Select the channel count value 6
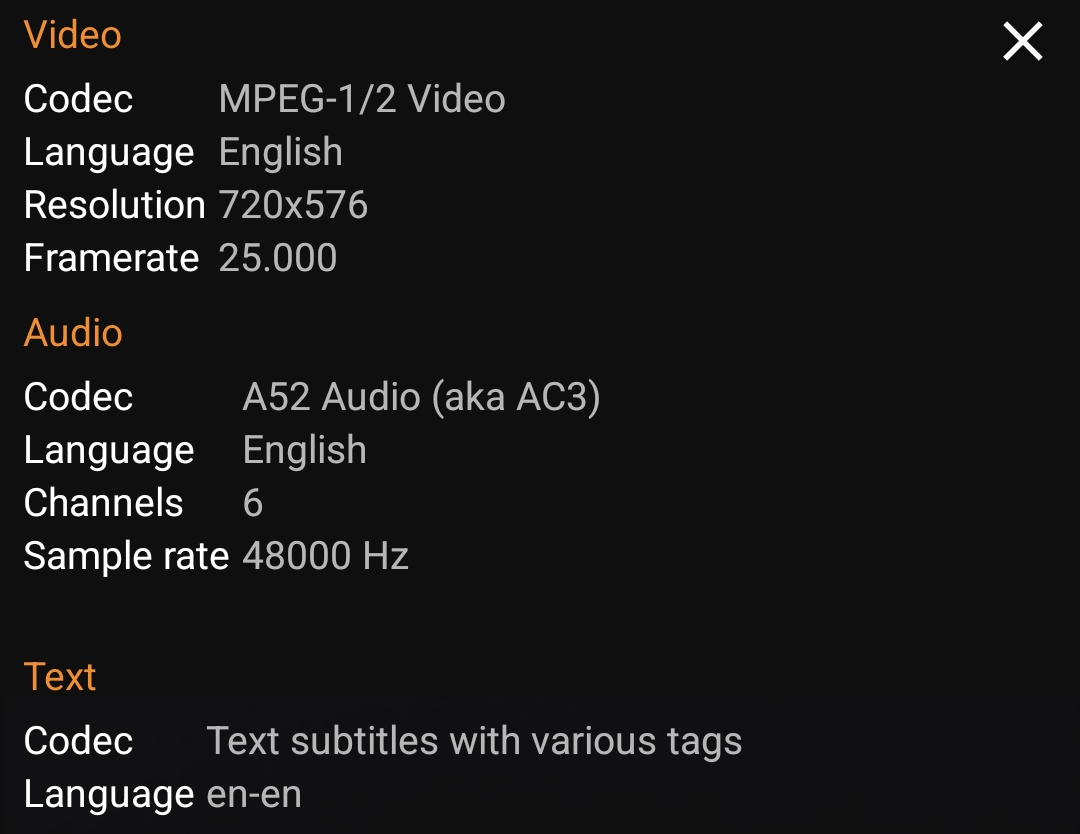Screen dimensions: 1080x834 tap(253, 503)
